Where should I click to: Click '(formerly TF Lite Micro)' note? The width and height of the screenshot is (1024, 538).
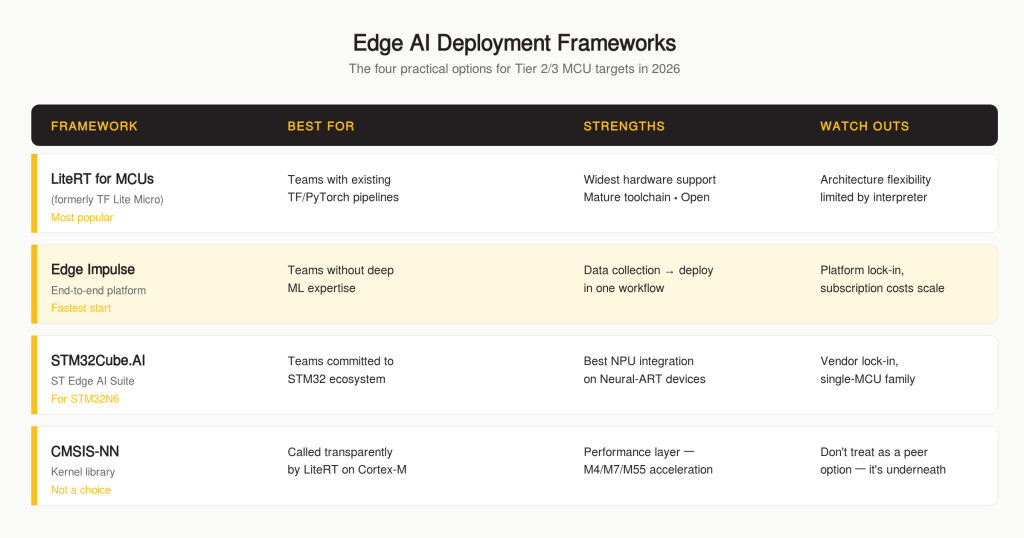[x=107, y=199]
